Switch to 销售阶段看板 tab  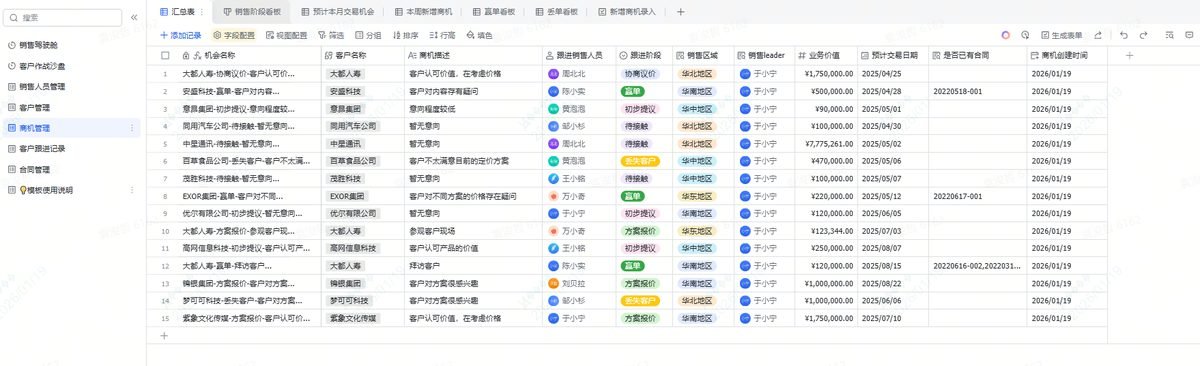pyautogui.click(x=251, y=12)
